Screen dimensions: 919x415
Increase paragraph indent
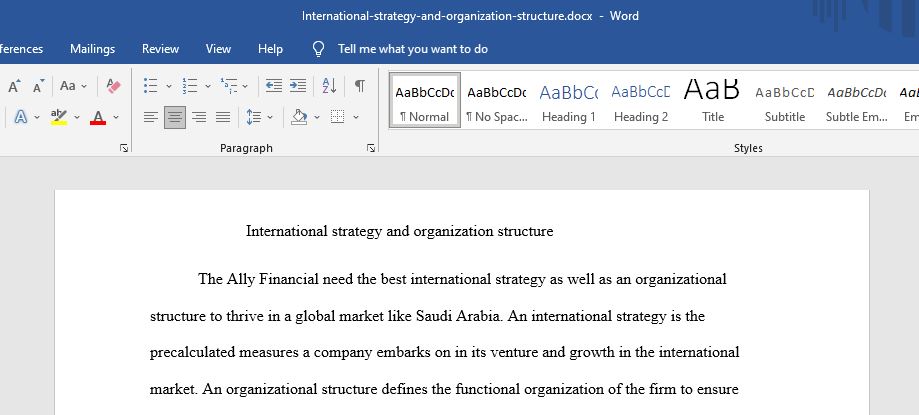point(298,86)
